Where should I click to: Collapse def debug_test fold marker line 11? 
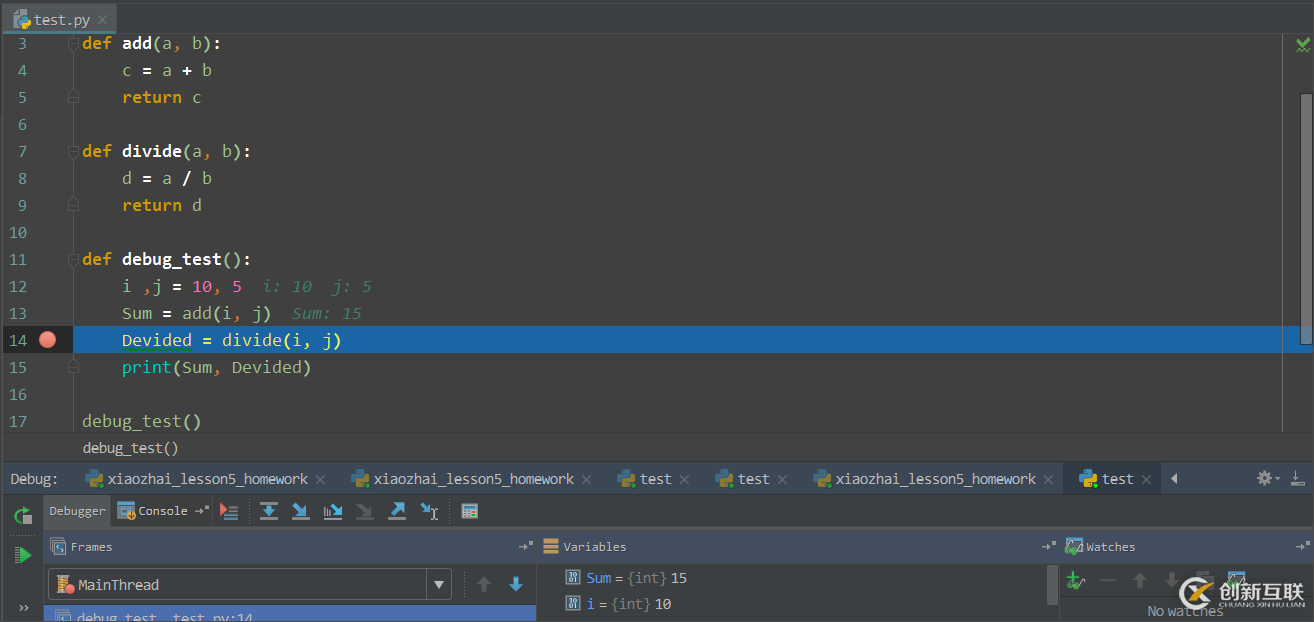[x=73, y=260]
